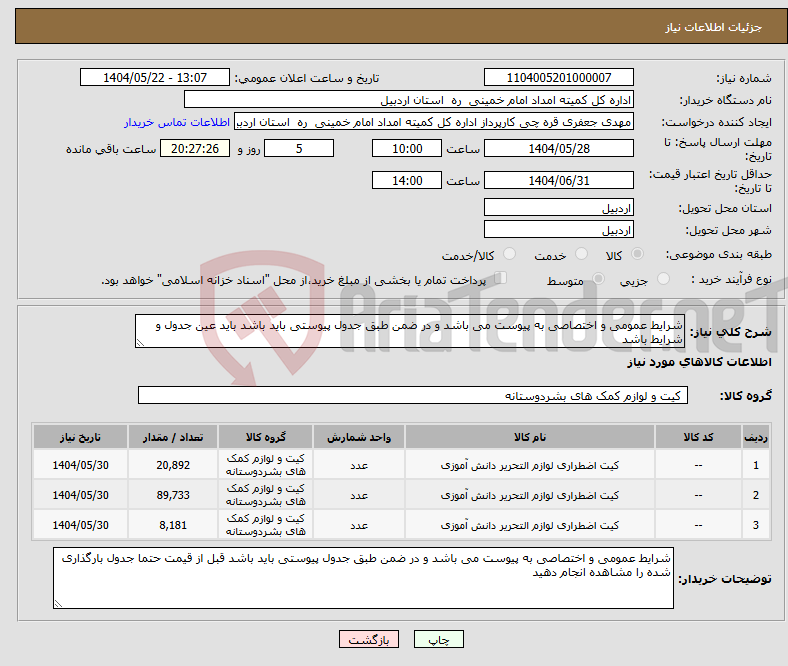Viewport: 788px width, 666px height.
Task: Click inside the شرح کلی نیاز text area
Action: [x=409, y=332]
